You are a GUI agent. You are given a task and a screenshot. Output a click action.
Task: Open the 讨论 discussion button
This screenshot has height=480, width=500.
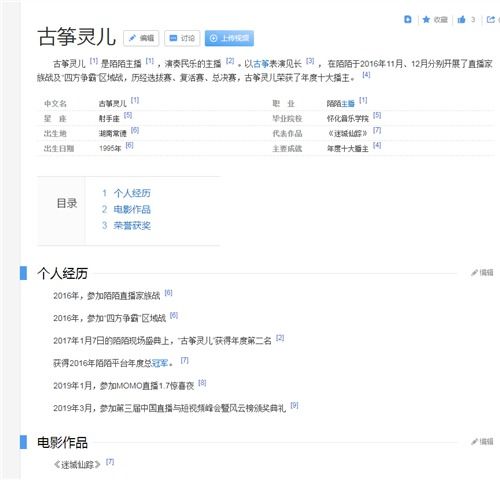click(182, 38)
